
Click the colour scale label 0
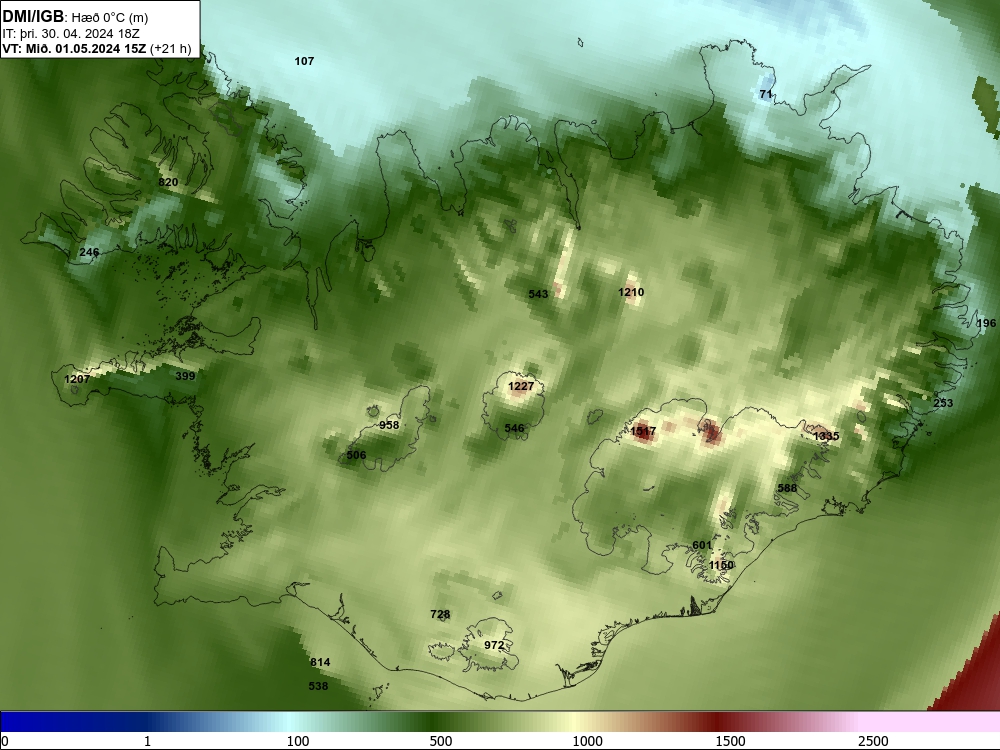pos(5,741)
